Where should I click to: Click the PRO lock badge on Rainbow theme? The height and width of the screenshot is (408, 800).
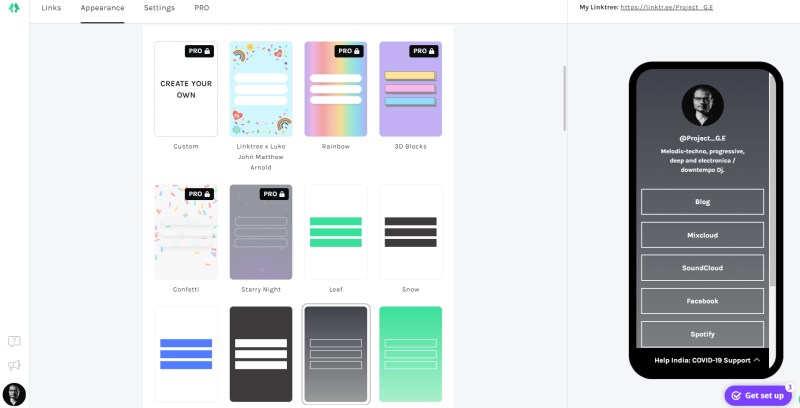click(x=349, y=51)
